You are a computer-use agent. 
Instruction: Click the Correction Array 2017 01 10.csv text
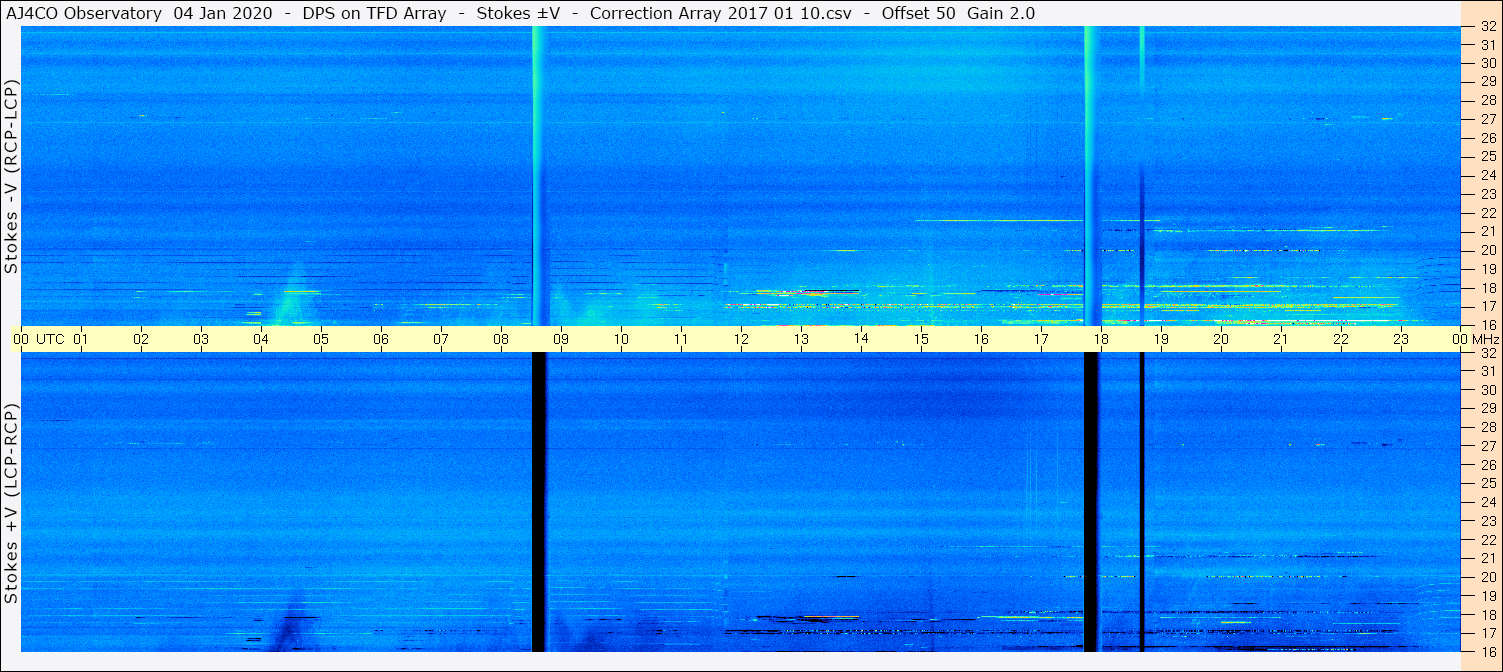712,13
